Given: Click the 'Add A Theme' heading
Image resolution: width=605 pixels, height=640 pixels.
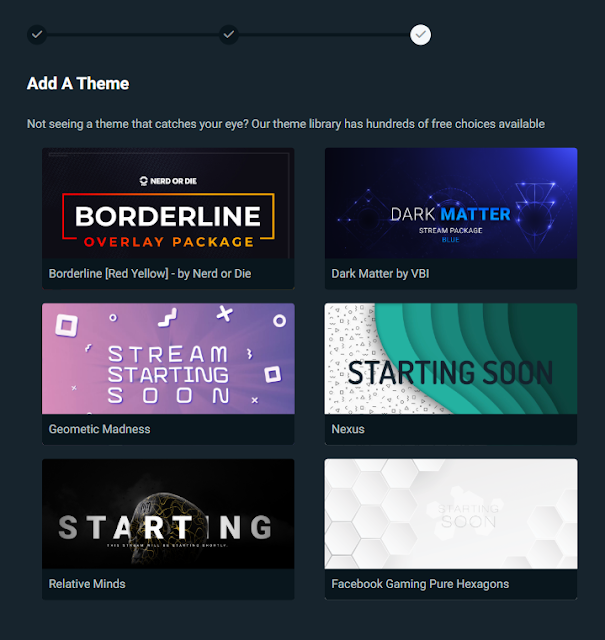Looking at the screenshot, I should pos(78,83).
